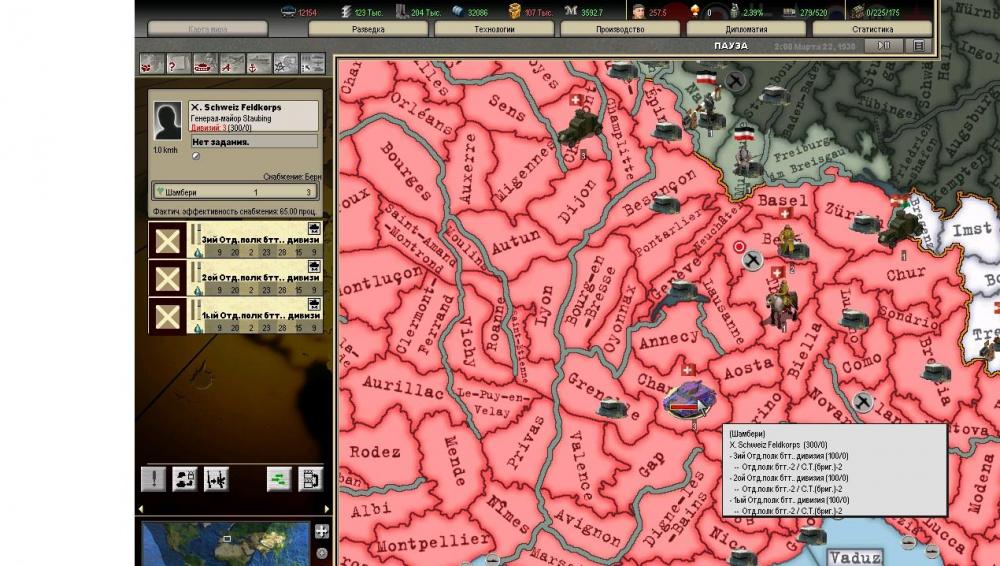Select the tank (land units) map mode icon
Screen dimensions: 1000x566
coord(205,63)
